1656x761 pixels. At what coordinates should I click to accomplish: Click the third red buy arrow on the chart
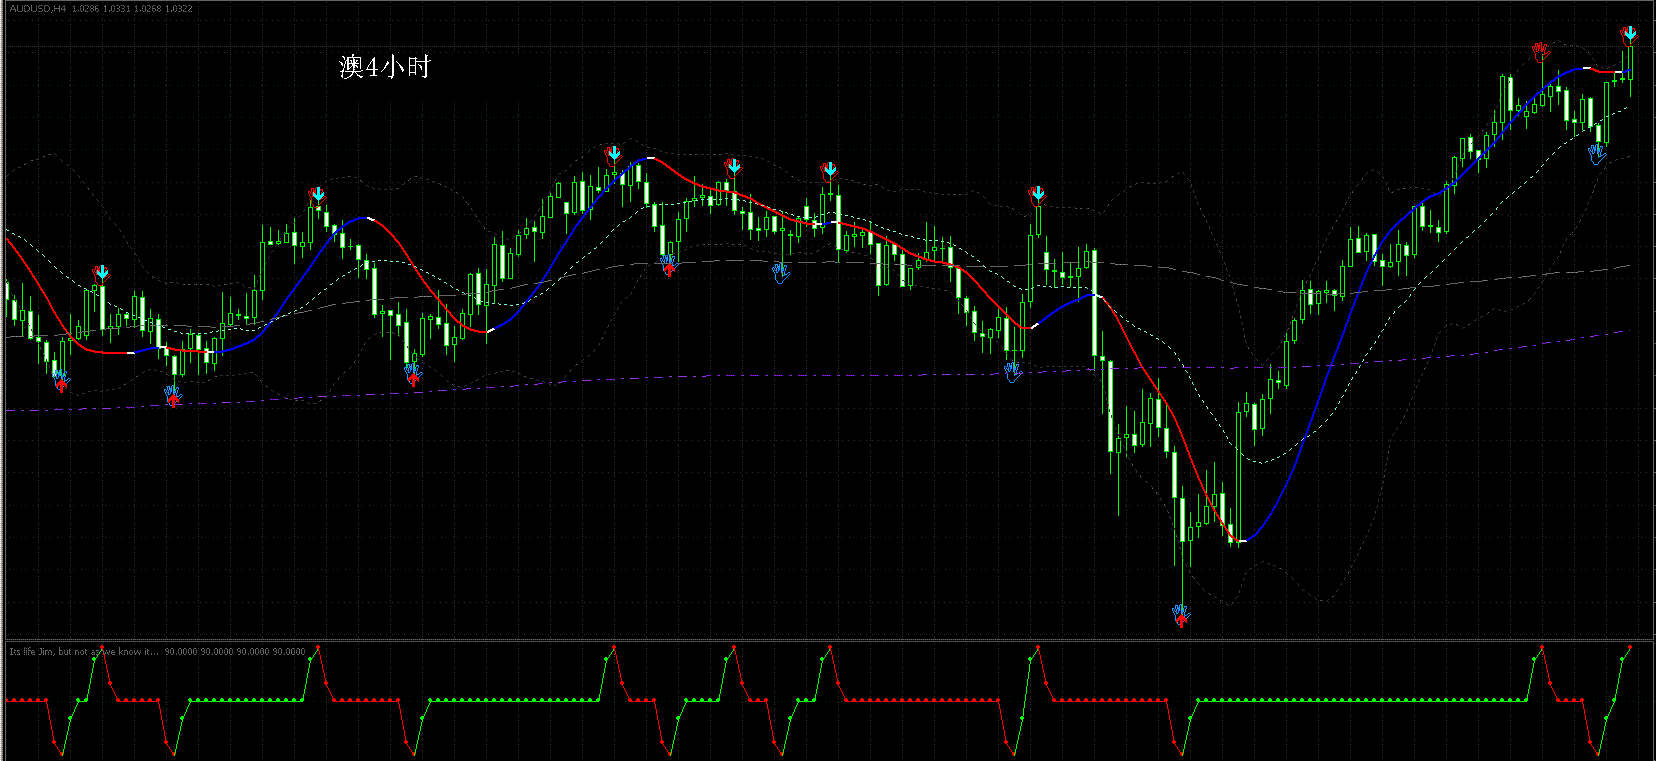pos(413,379)
